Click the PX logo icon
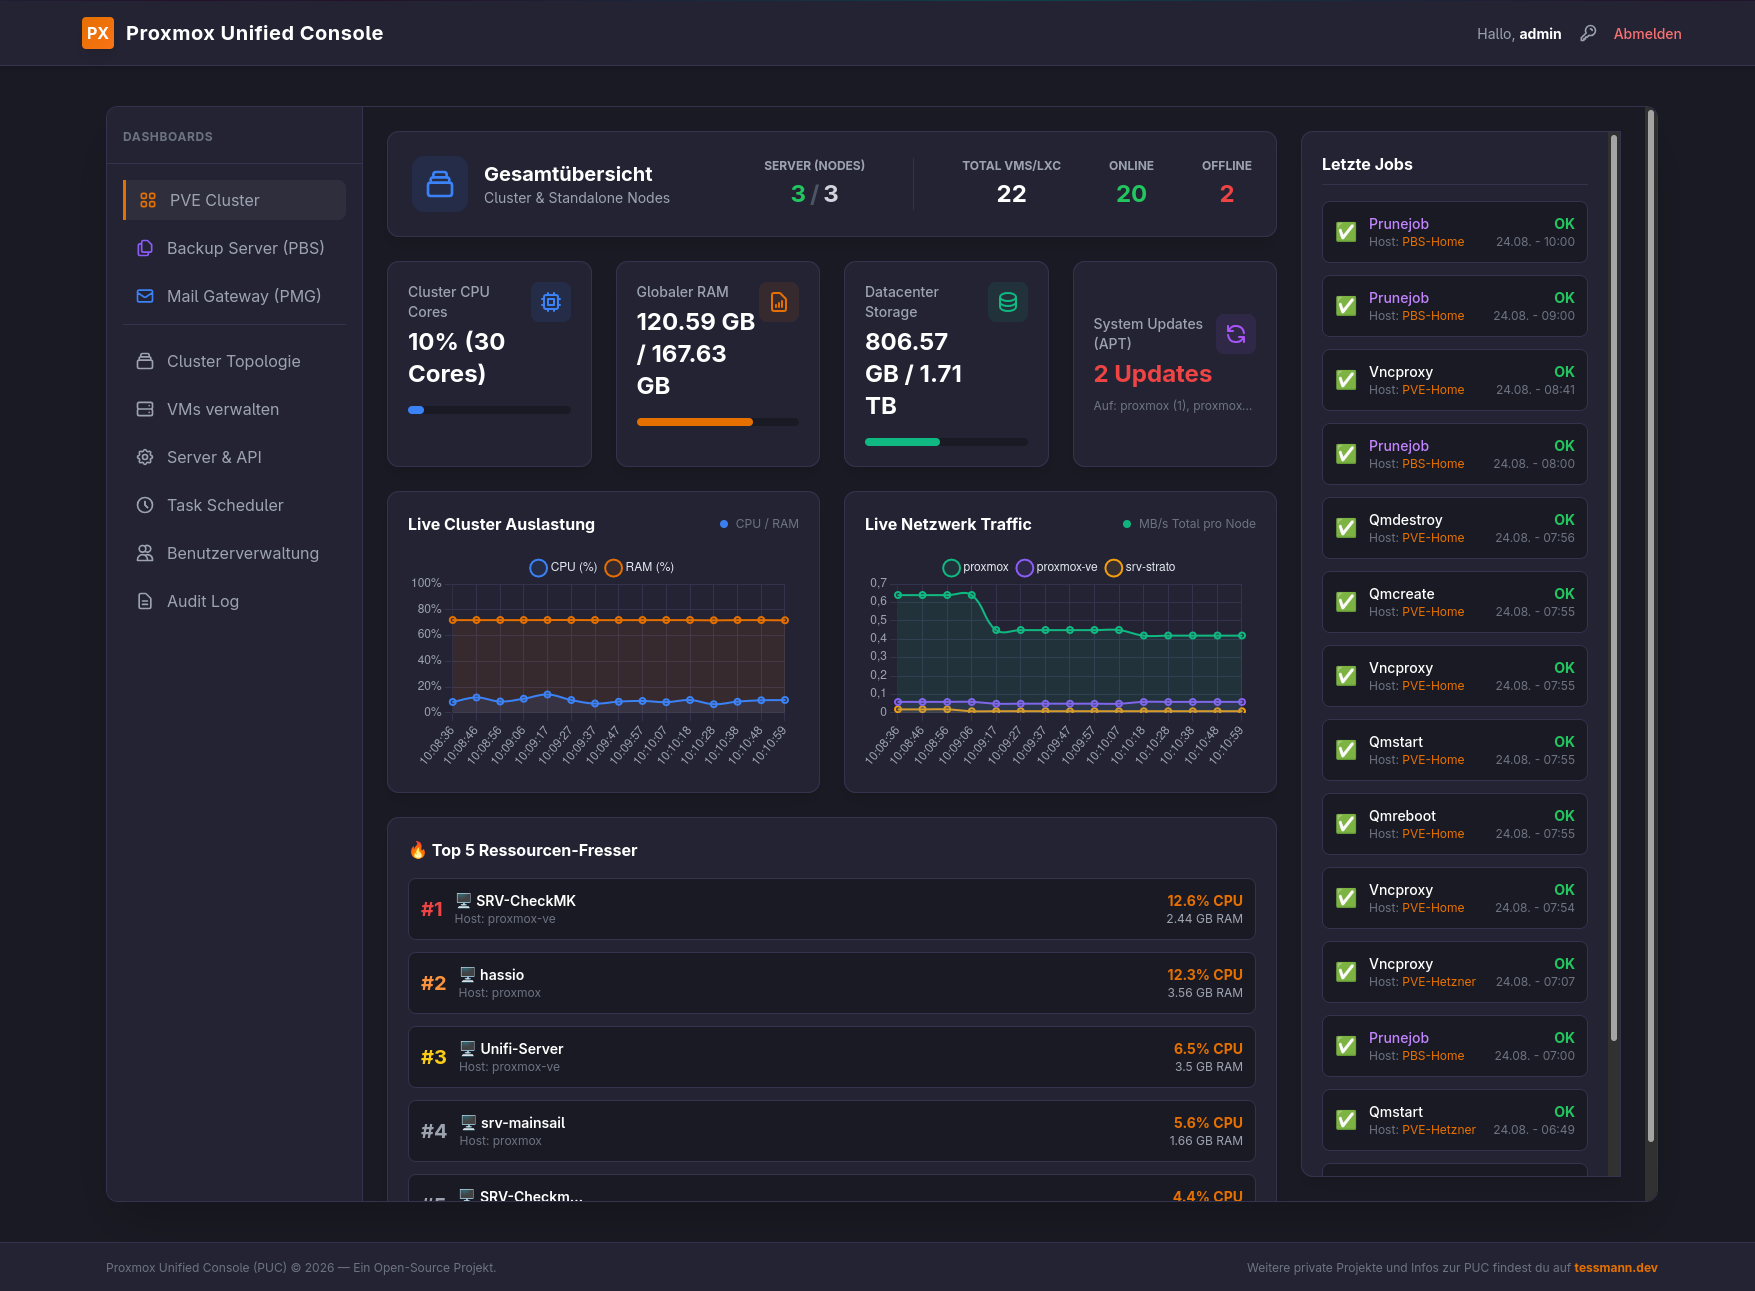The width and height of the screenshot is (1755, 1291). click(98, 33)
